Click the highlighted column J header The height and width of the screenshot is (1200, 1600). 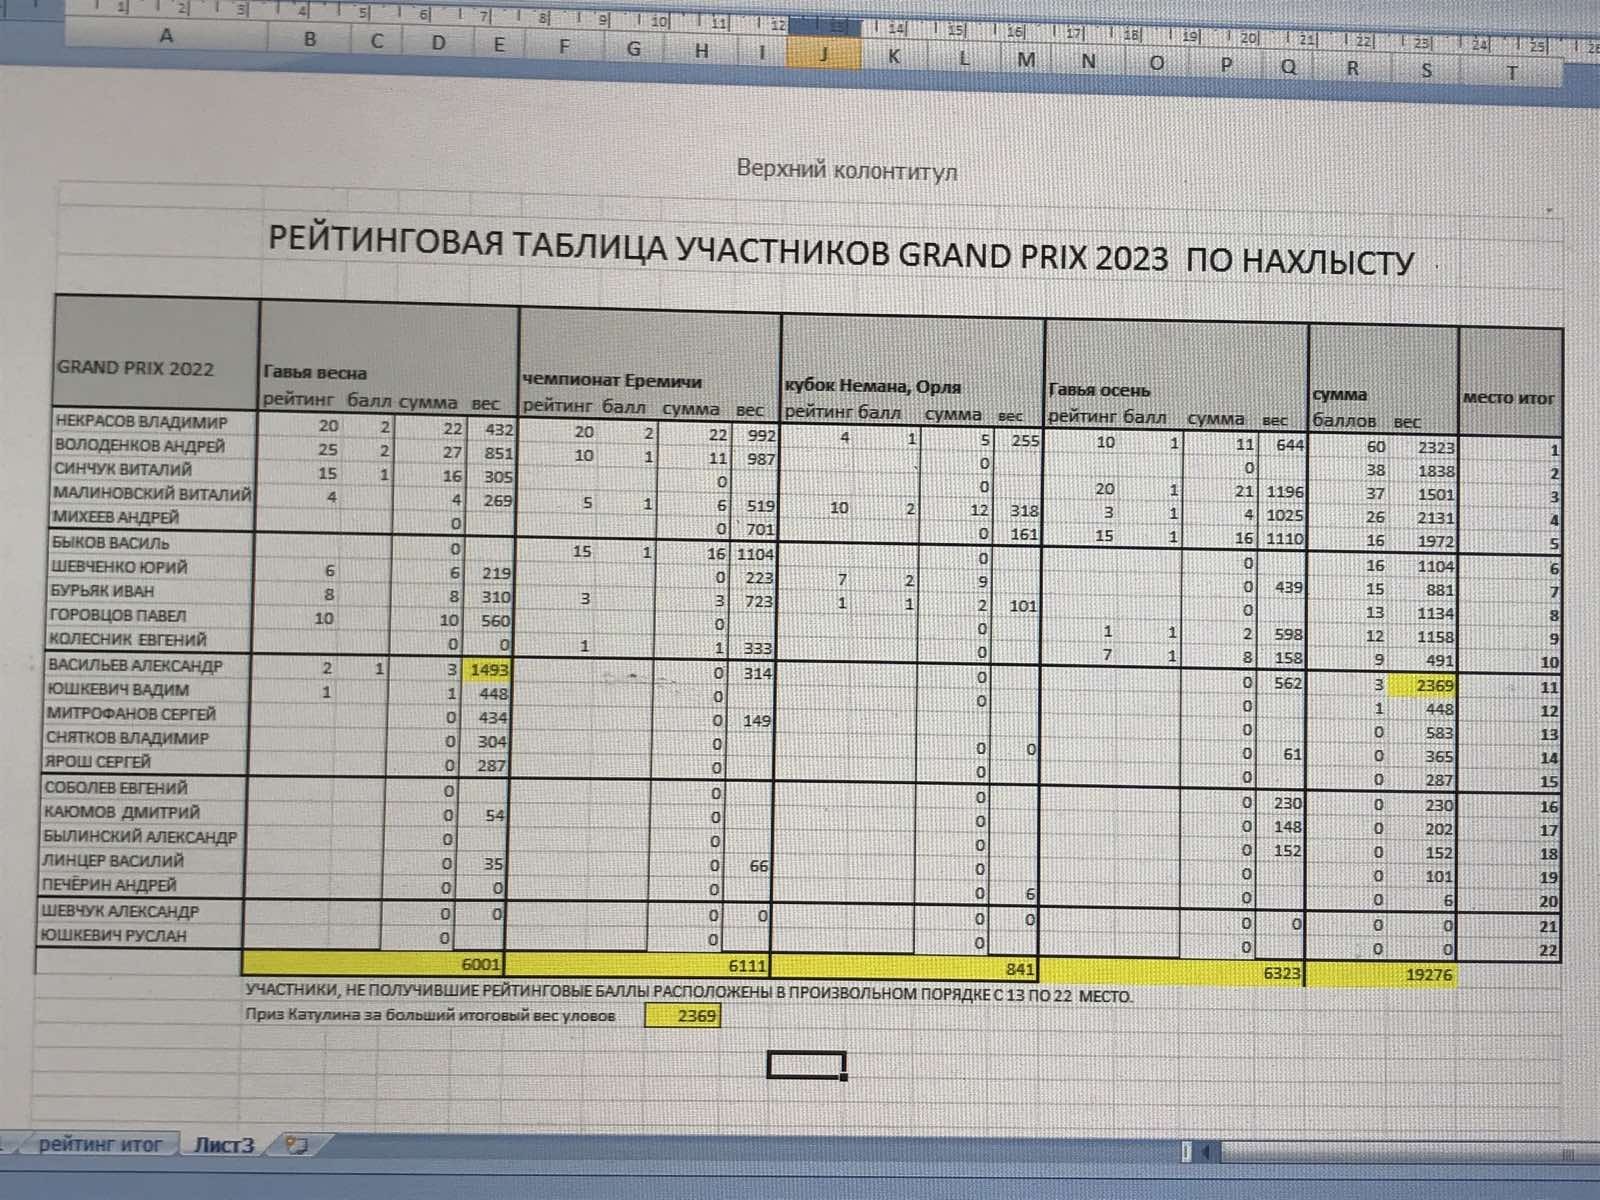pyautogui.click(x=824, y=55)
